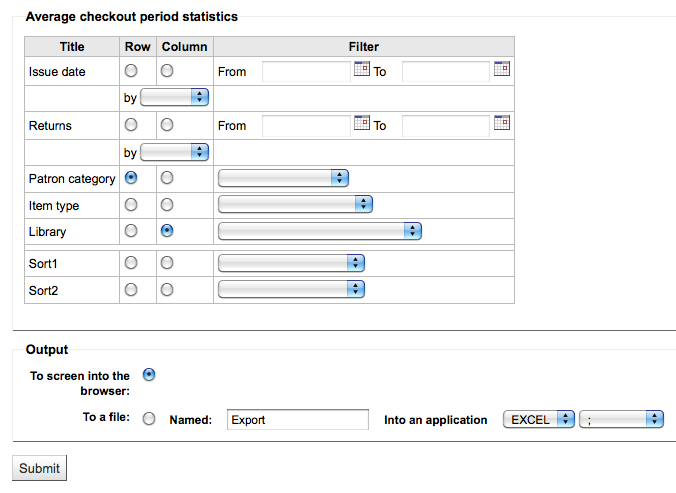Open the delimiter semicolon dropdown

coord(621,419)
